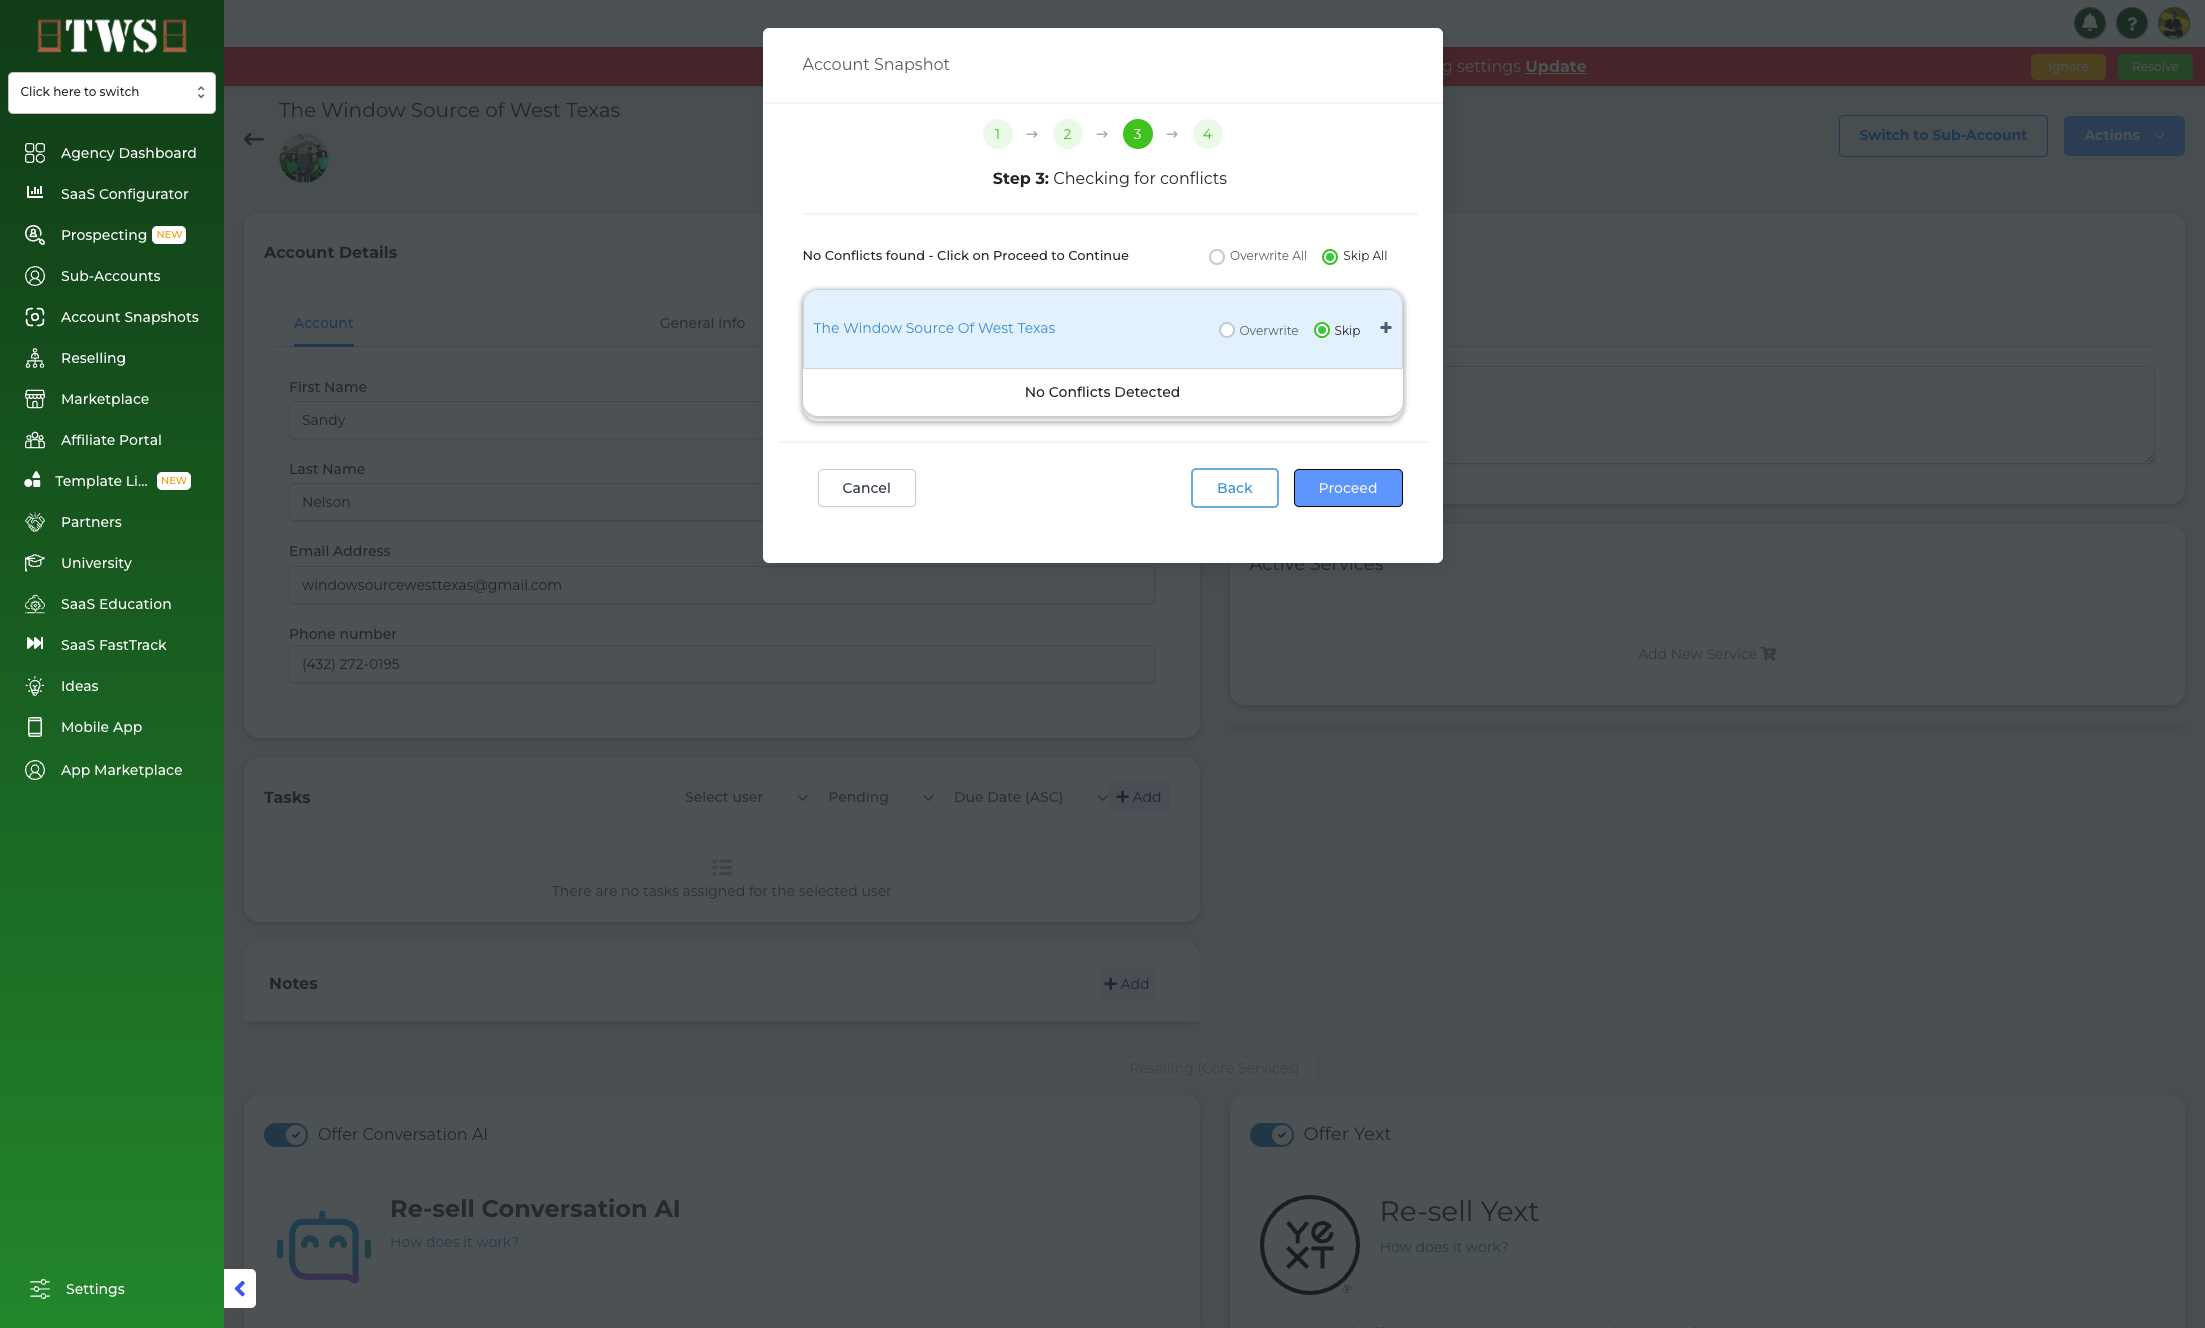Click the Switch to Sub-Account button

pyautogui.click(x=1943, y=135)
